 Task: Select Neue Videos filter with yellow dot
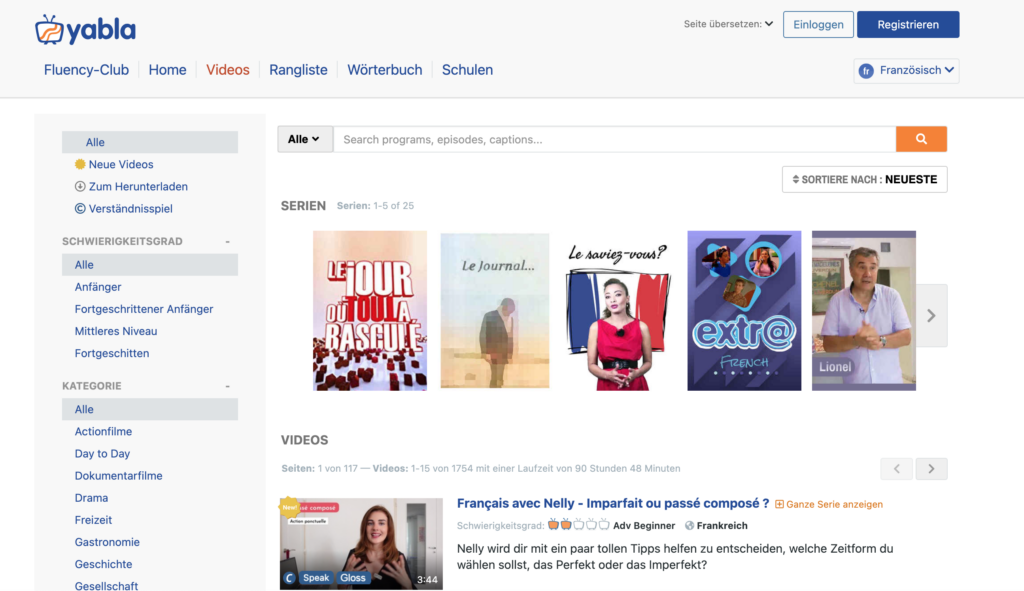point(120,165)
